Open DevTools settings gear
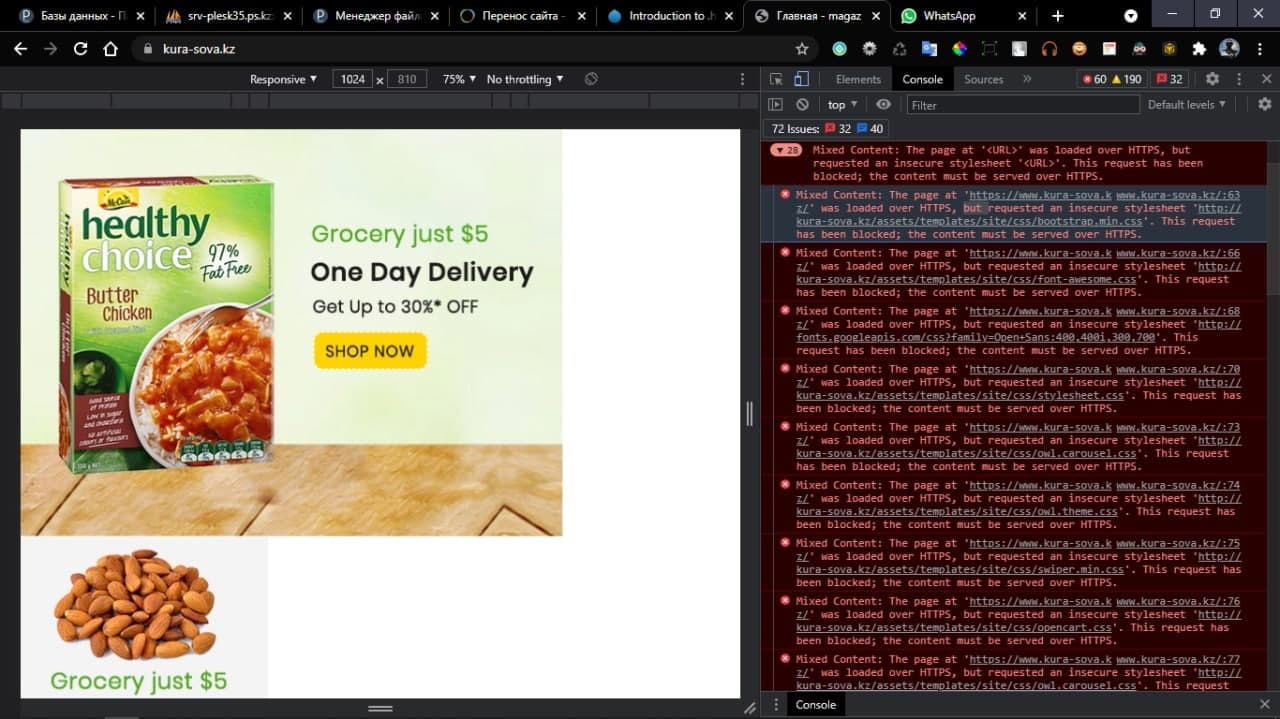1280x719 pixels. pos(1212,79)
